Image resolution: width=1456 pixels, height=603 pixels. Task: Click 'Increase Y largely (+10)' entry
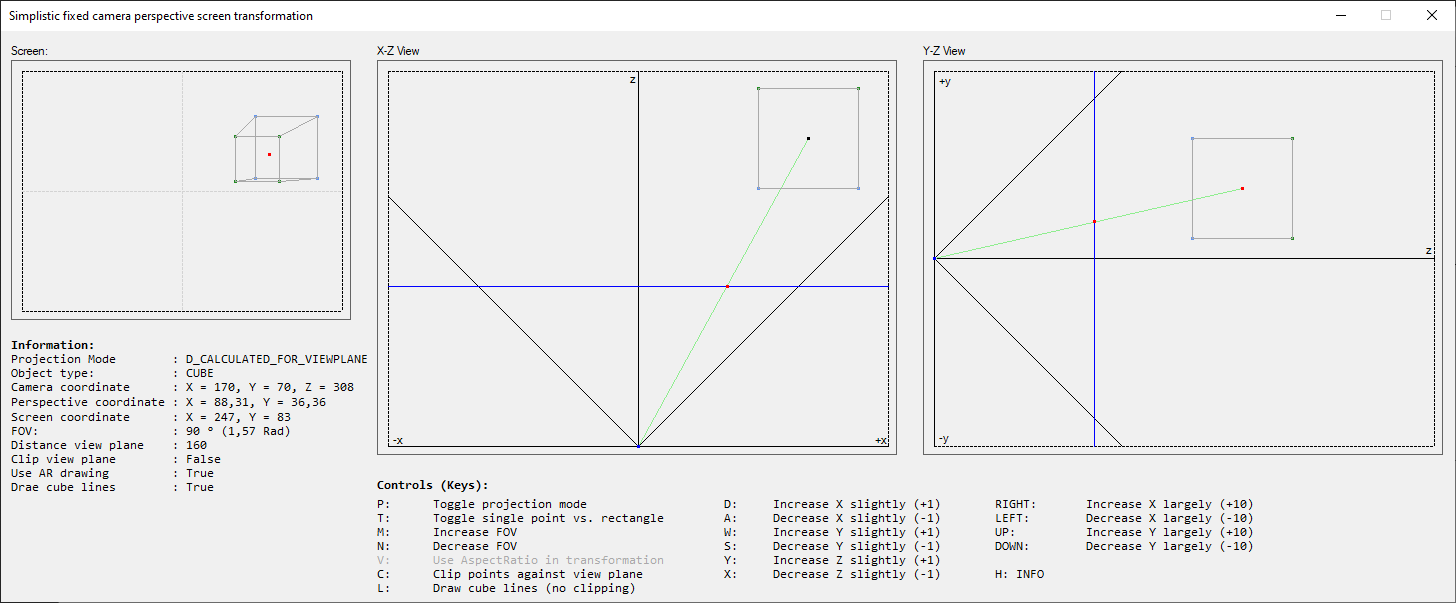1170,532
